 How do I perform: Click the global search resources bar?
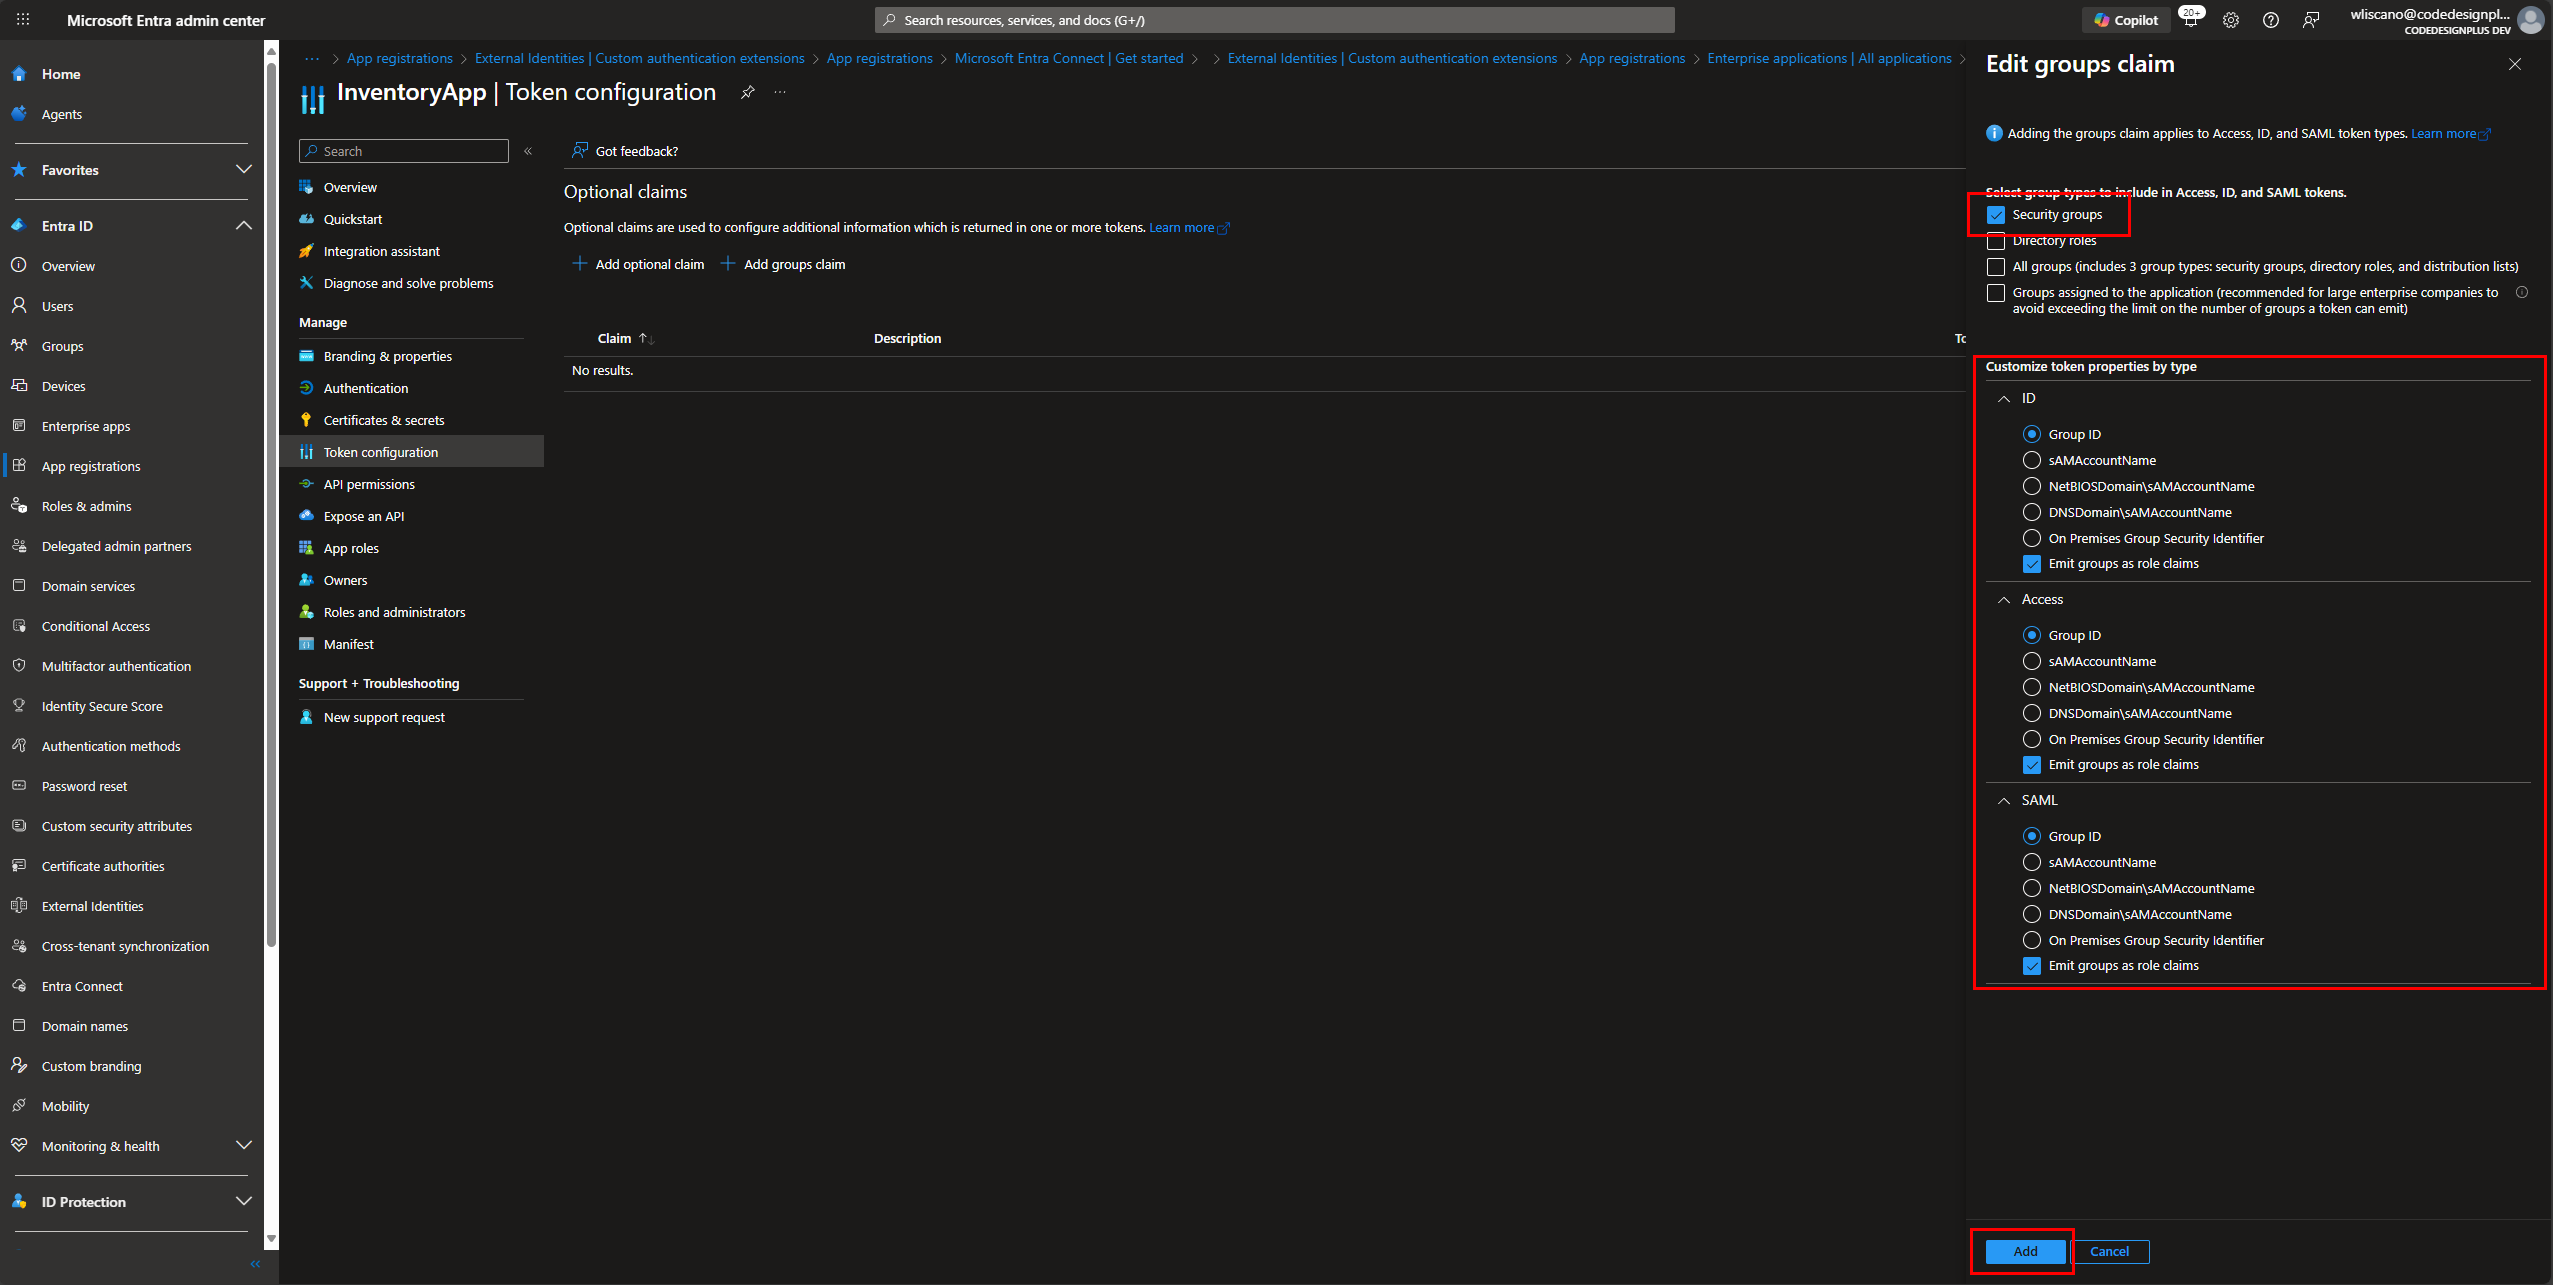tap(1275, 20)
